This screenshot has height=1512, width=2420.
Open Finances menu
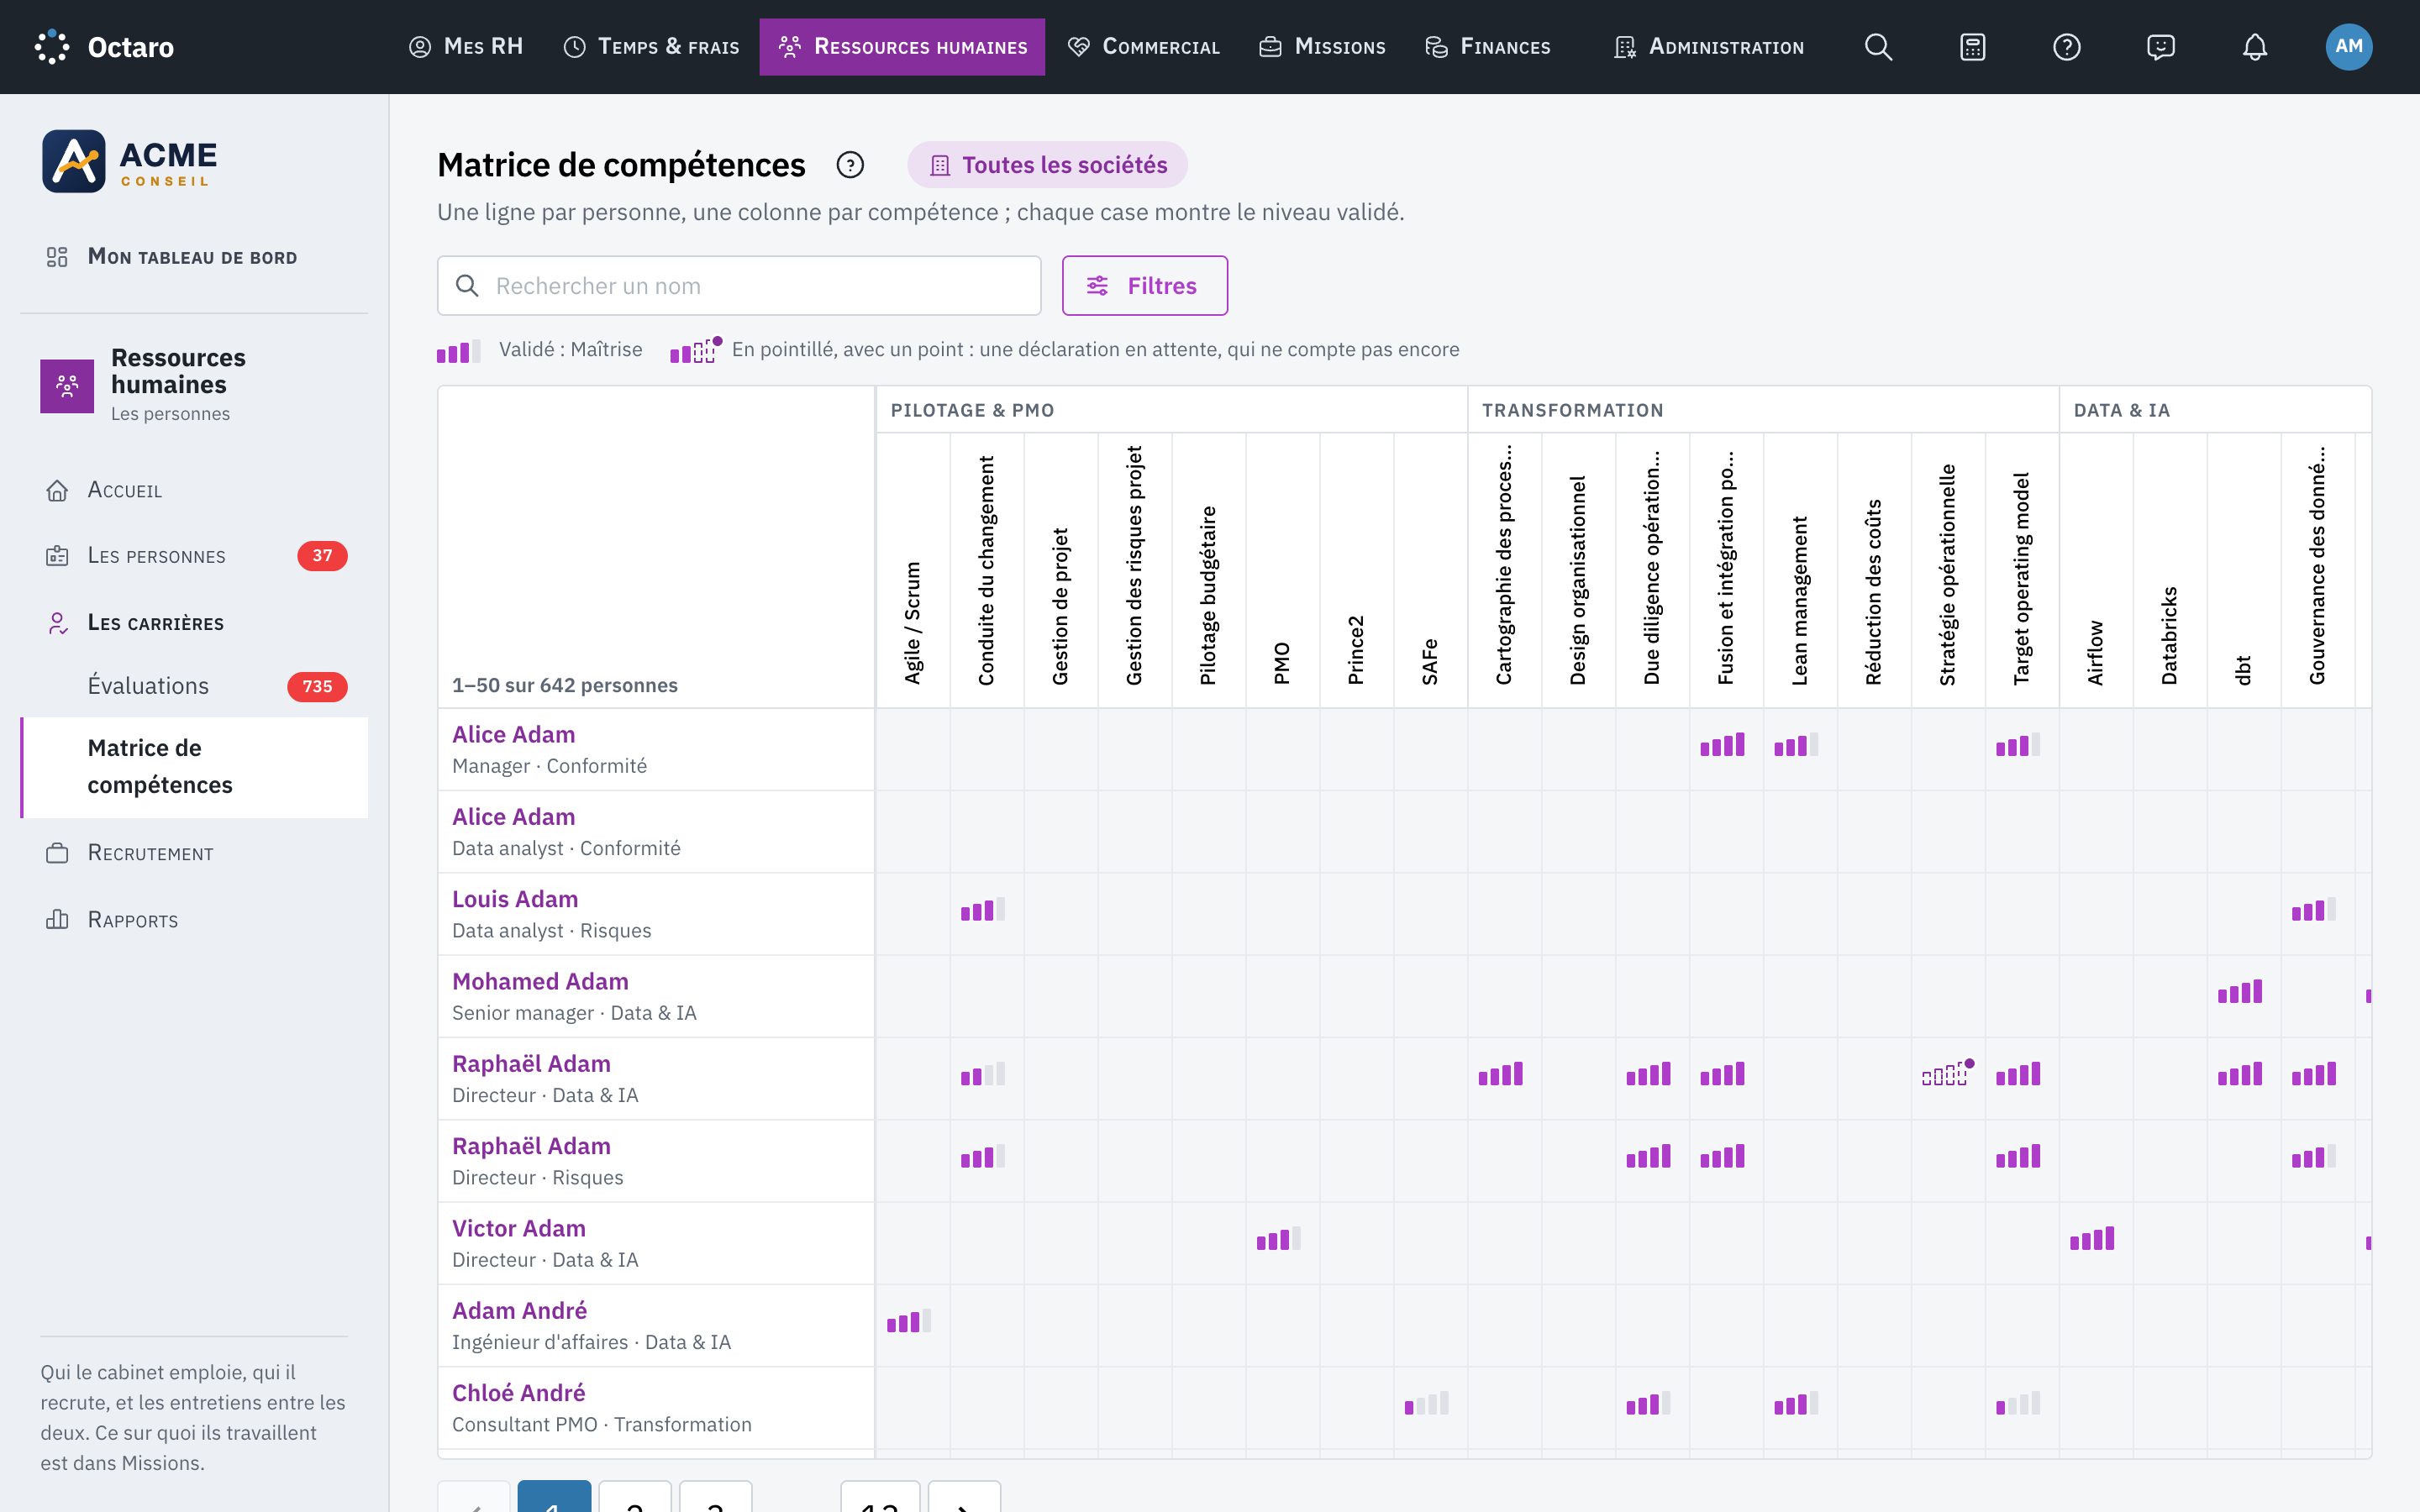pyautogui.click(x=1487, y=47)
